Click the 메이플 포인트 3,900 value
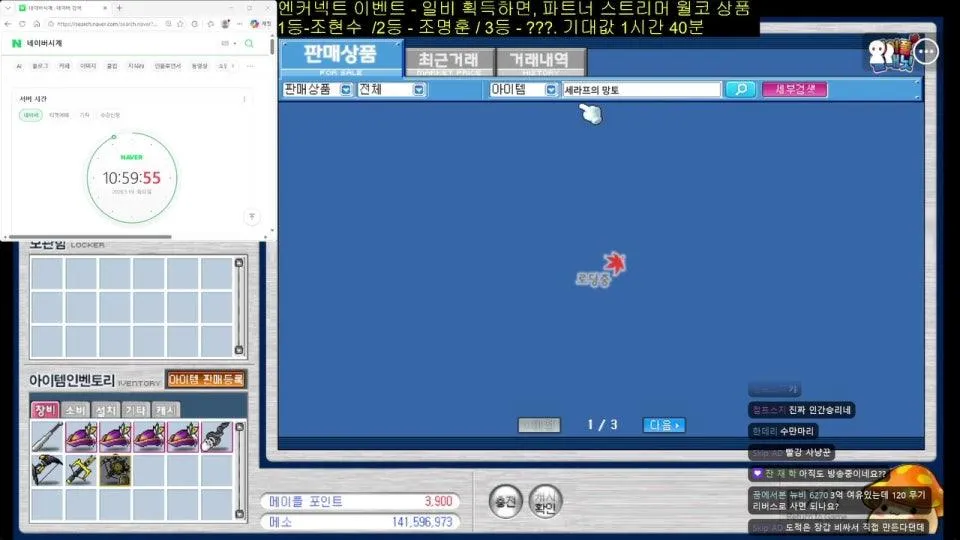Viewport: 960px width, 540px height. [x=438, y=501]
